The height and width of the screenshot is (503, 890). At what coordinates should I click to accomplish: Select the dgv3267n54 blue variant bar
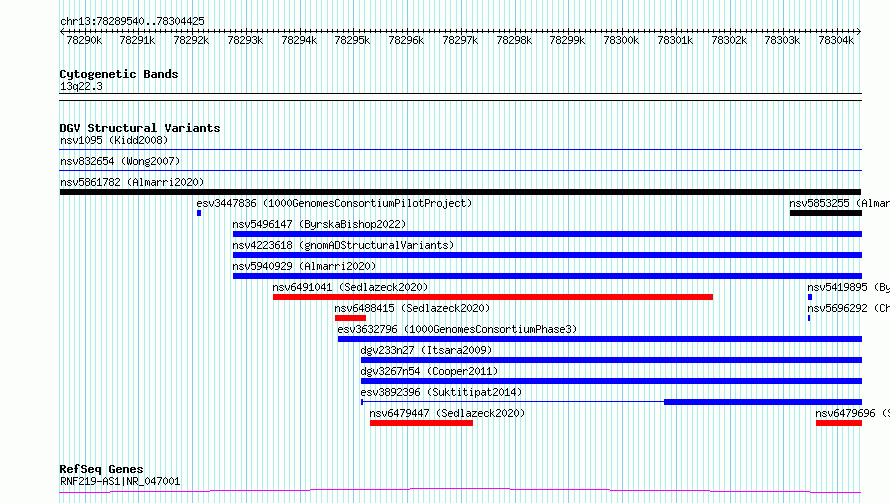(x=611, y=381)
